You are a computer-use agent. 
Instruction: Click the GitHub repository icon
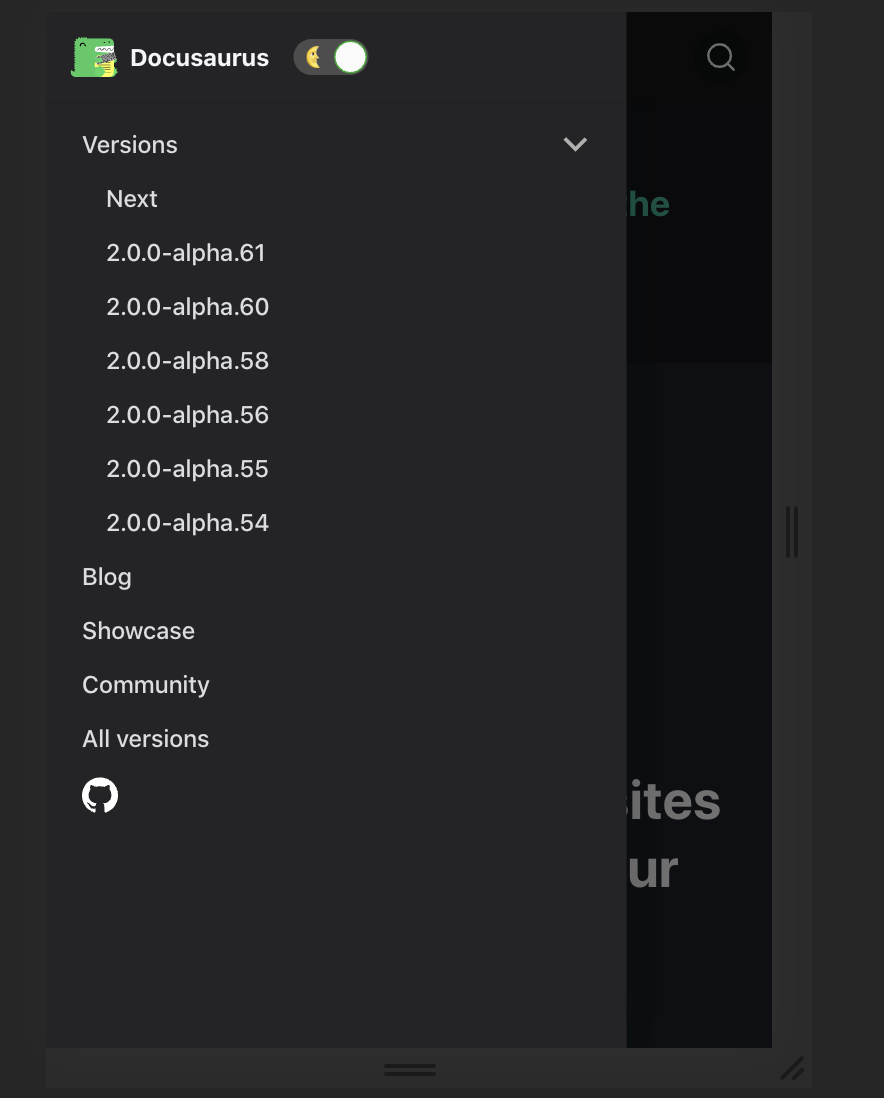[x=100, y=795]
